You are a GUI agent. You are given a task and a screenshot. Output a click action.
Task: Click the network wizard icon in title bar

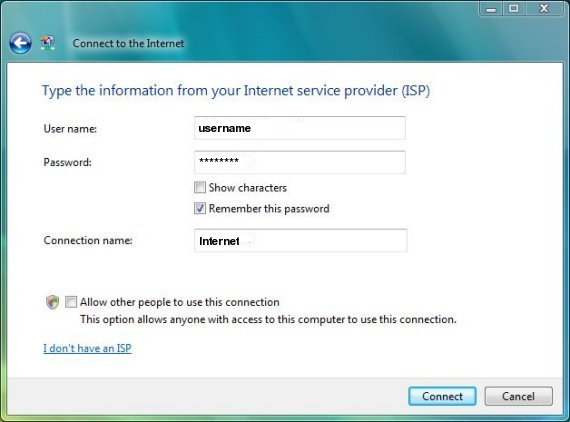click(x=48, y=43)
